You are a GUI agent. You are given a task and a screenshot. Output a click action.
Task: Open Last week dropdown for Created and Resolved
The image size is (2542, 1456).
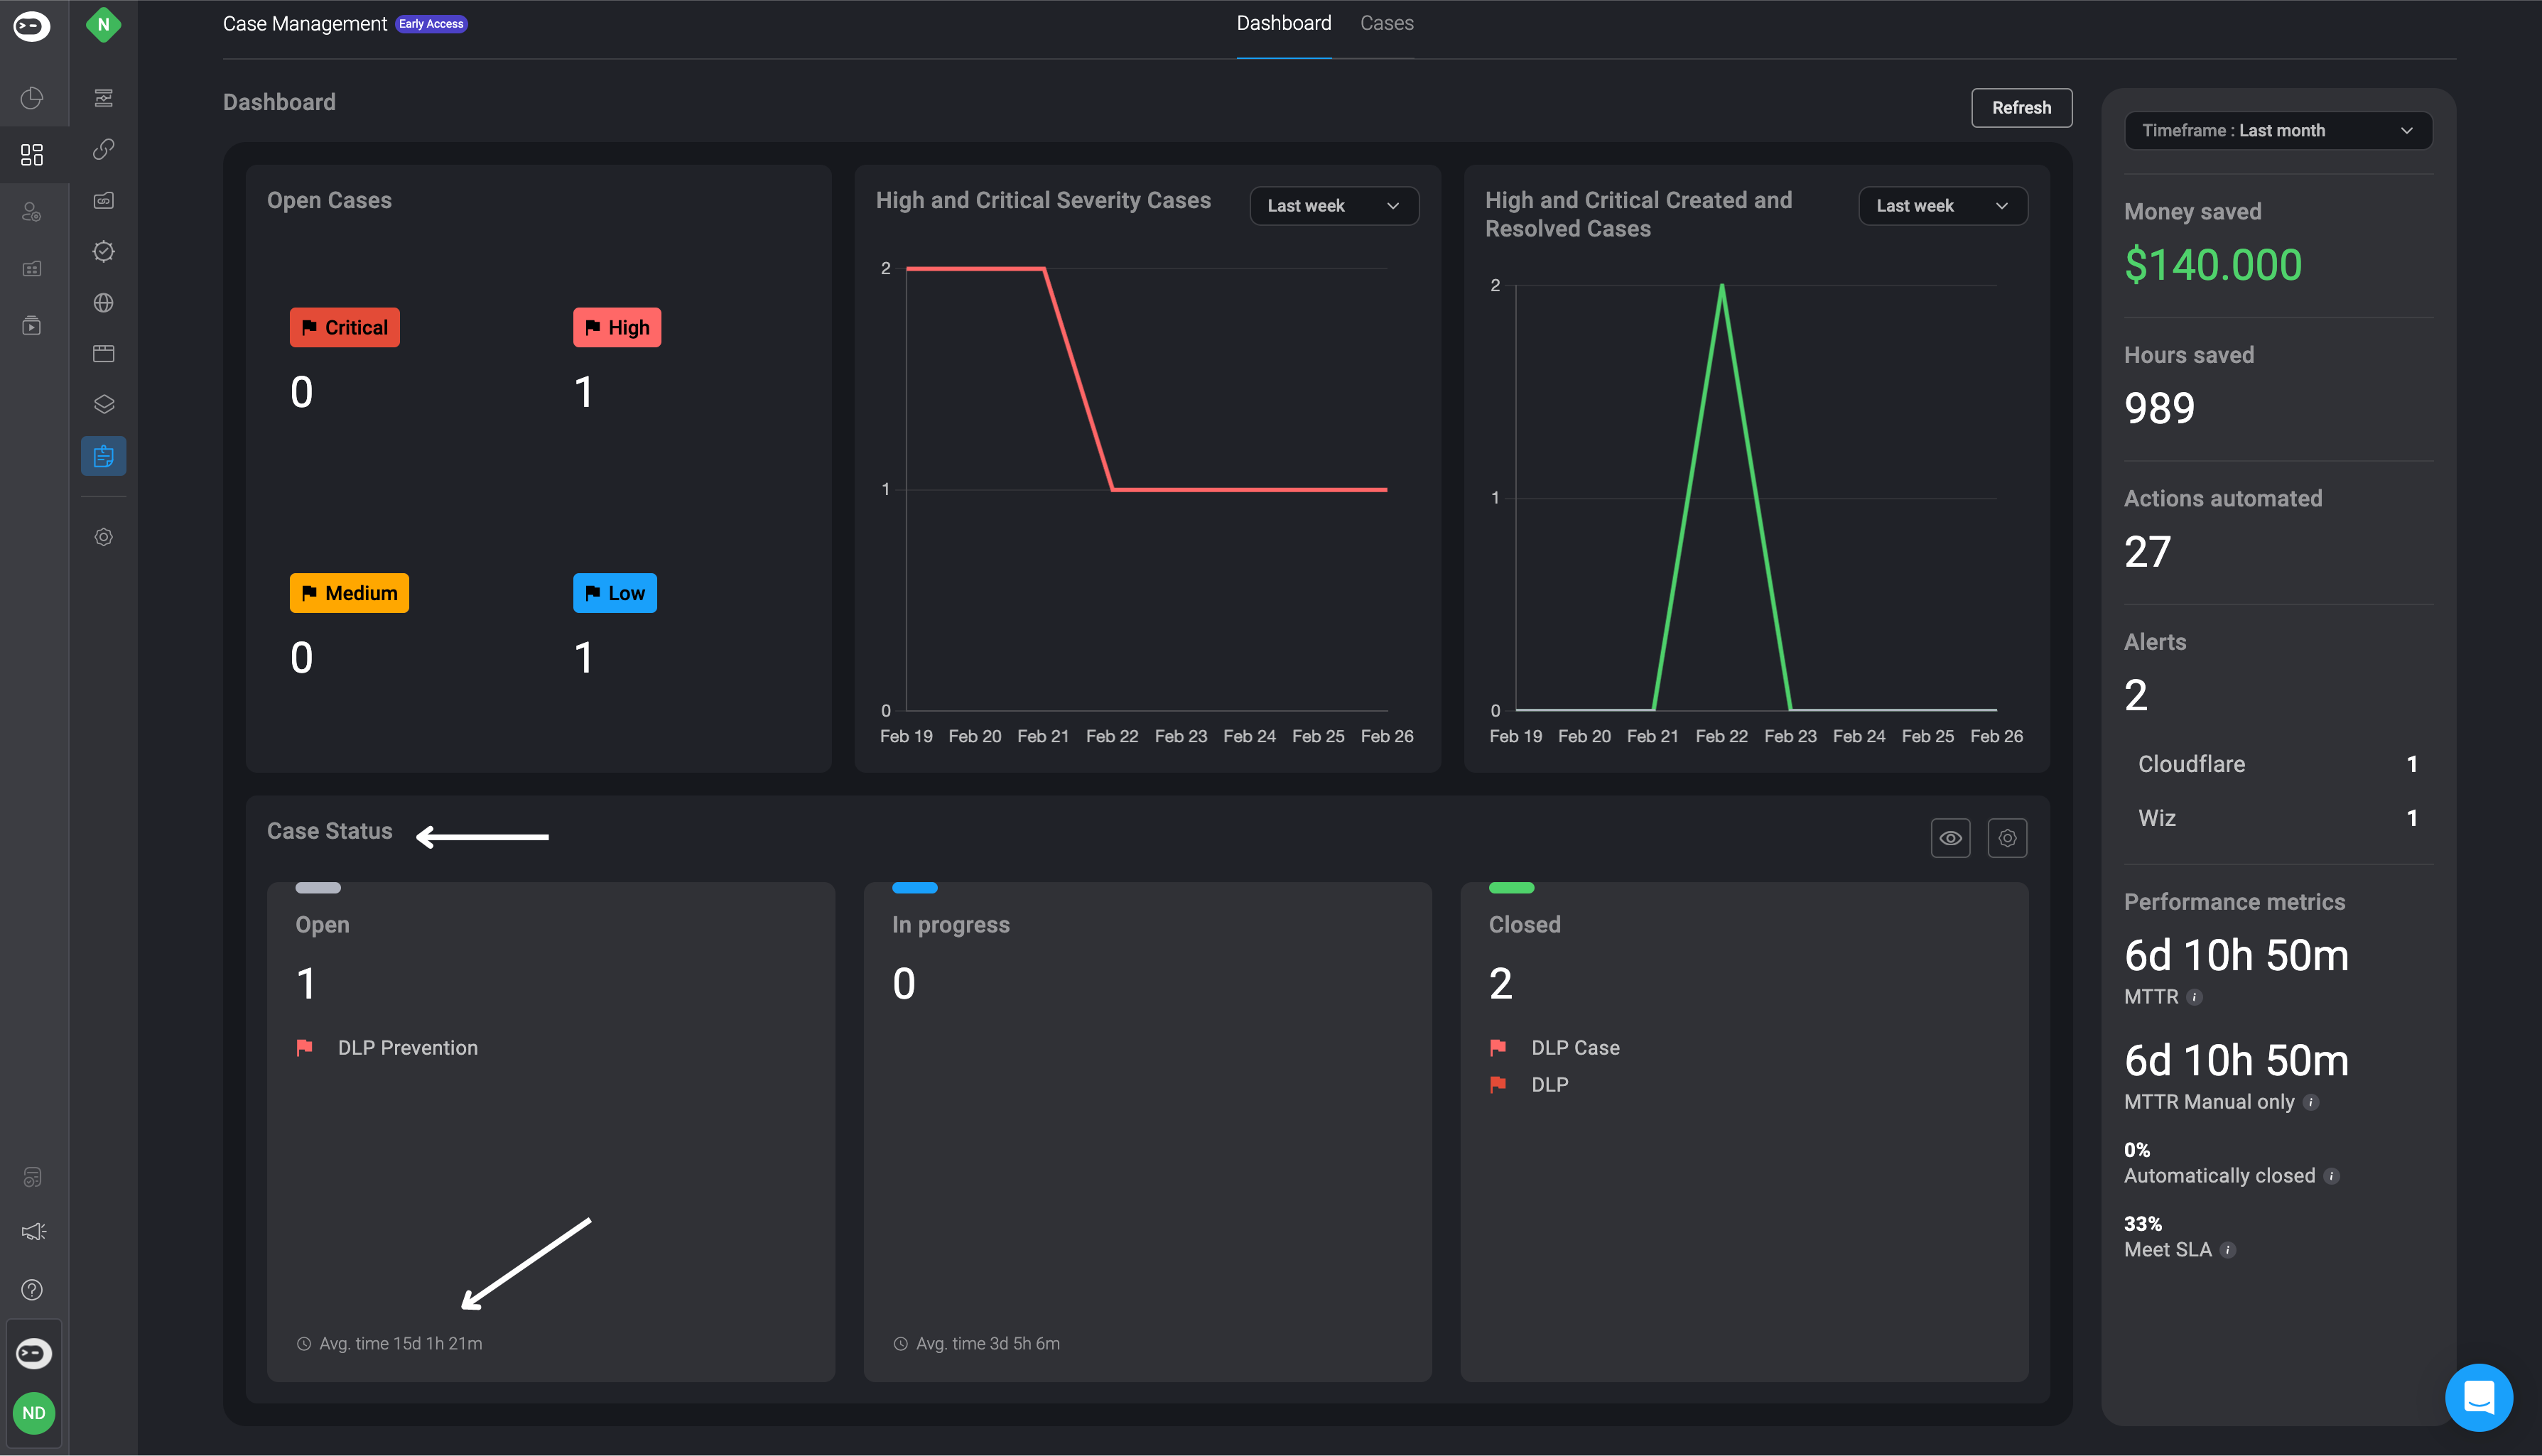1942,206
